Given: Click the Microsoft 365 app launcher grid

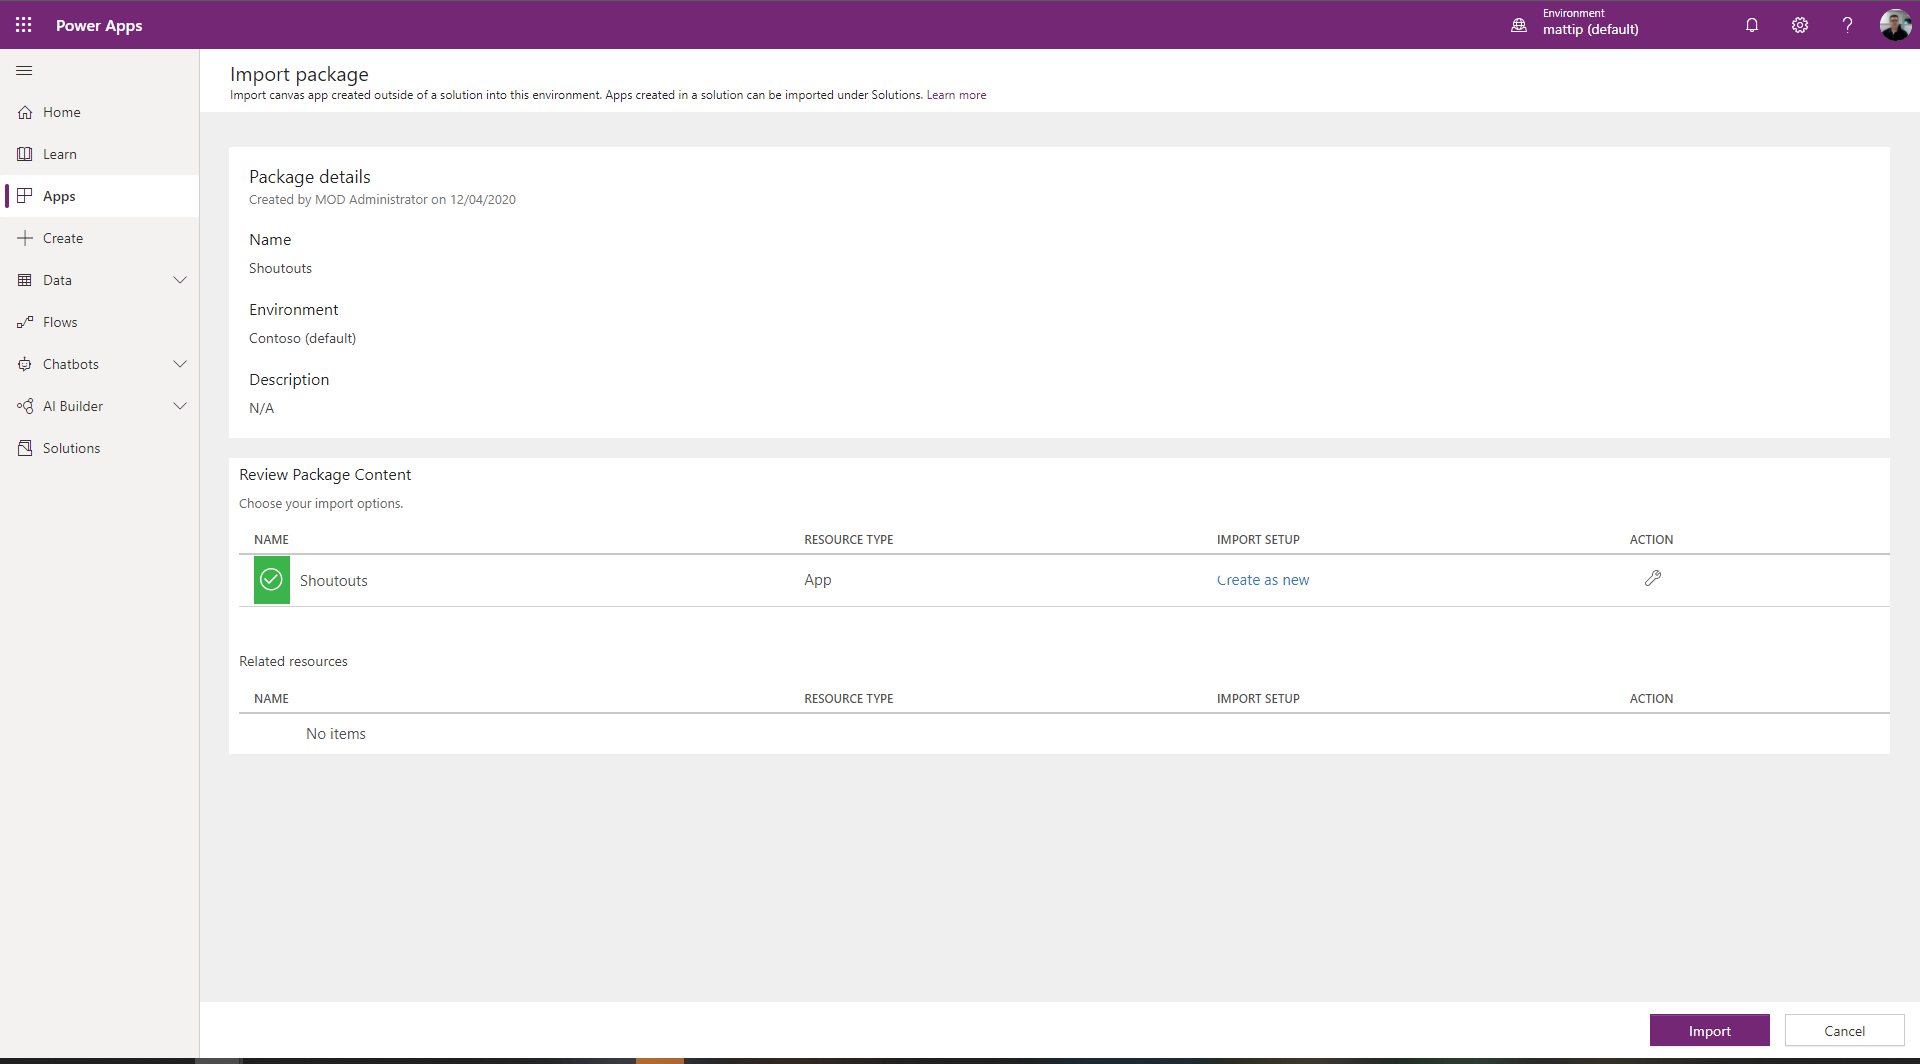Looking at the screenshot, I should pyautogui.click(x=24, y=25).
